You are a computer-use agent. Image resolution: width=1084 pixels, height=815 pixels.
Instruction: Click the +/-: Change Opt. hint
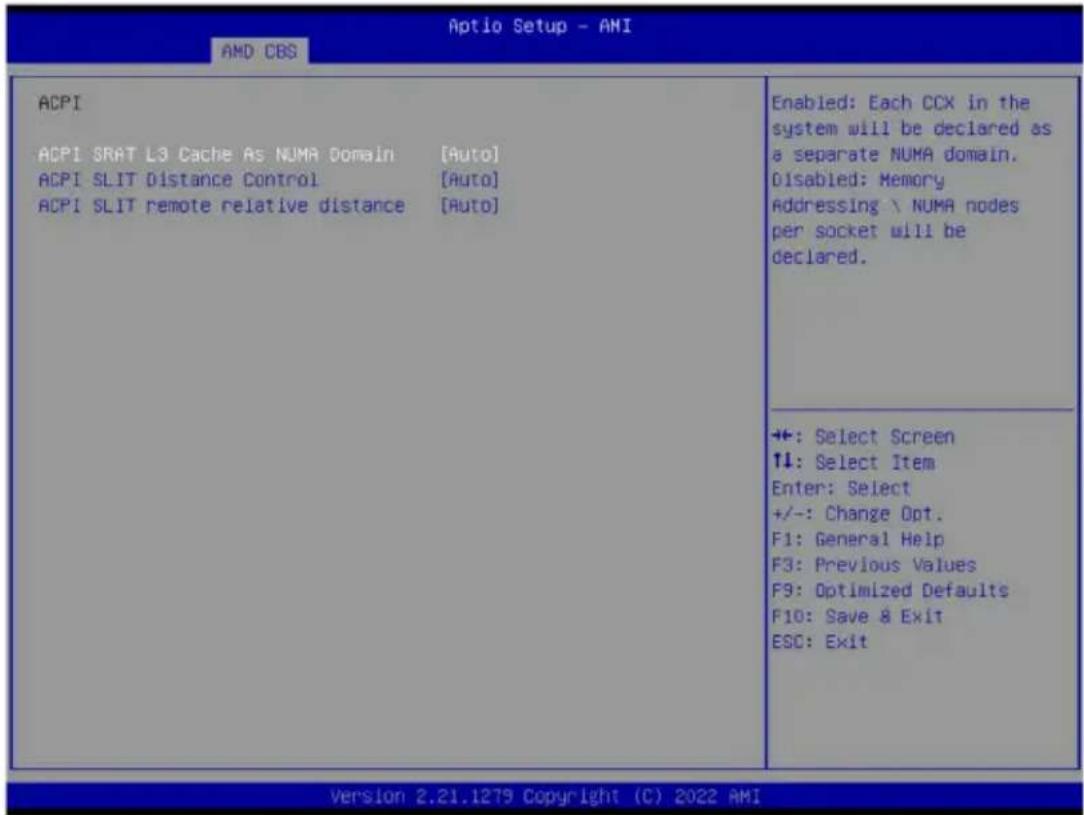pyautogui.click(x=857, y=514)
